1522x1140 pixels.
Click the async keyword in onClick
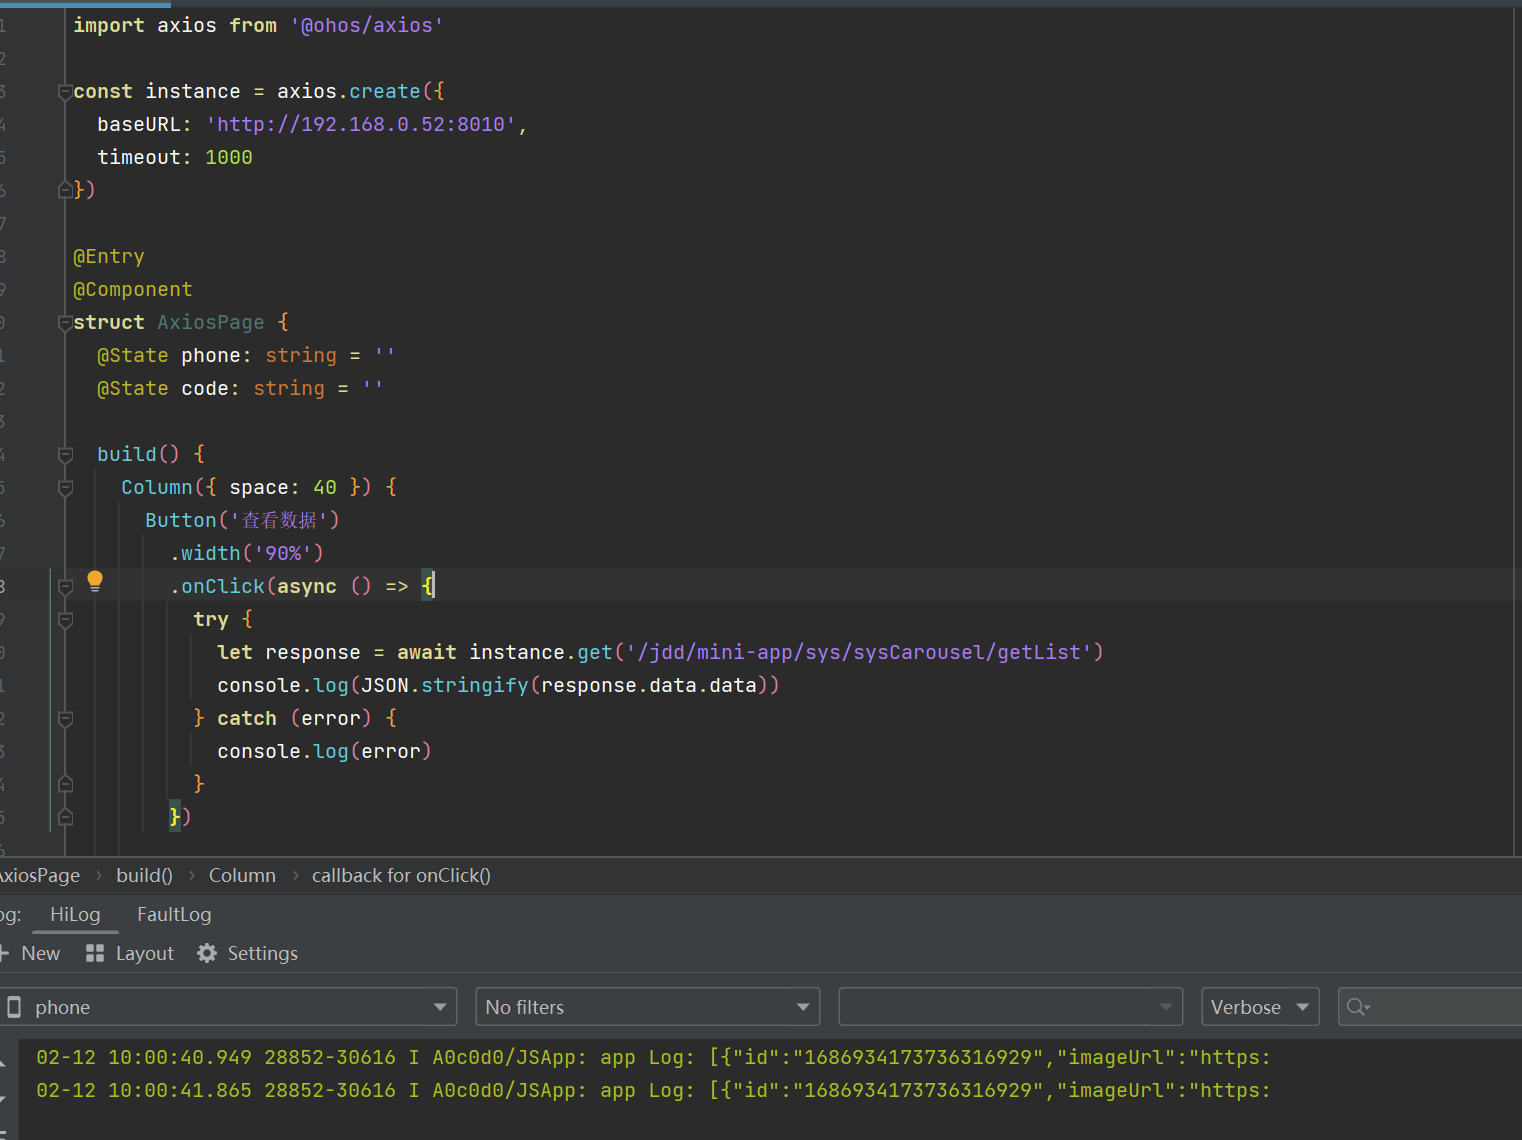pos(307,586)
